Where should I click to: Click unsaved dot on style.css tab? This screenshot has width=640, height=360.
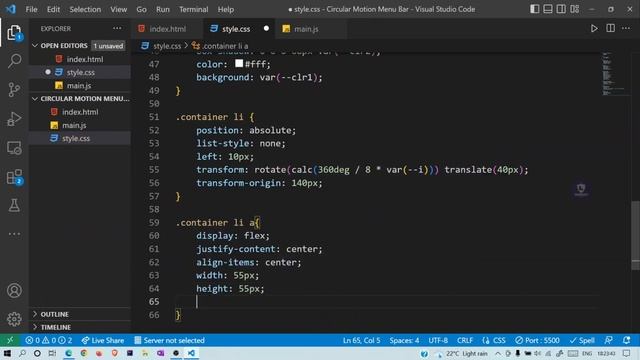266,29
